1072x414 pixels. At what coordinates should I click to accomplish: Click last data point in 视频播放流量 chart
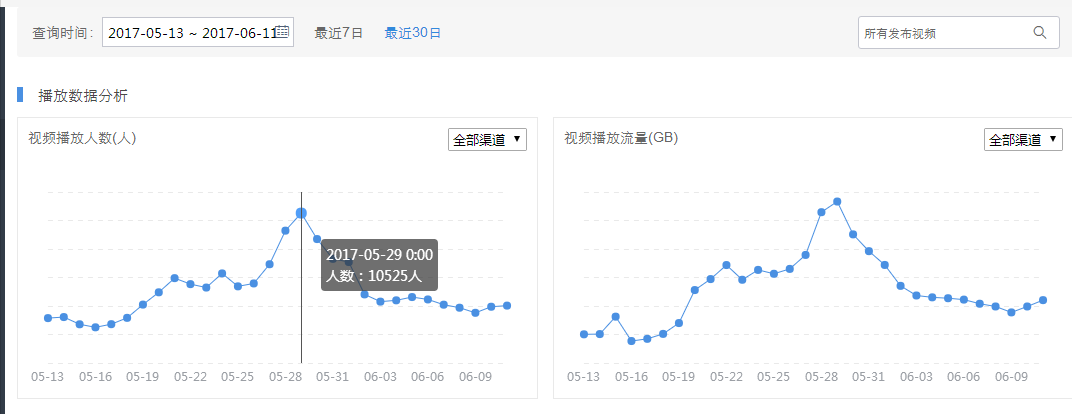pos(1043,300)
